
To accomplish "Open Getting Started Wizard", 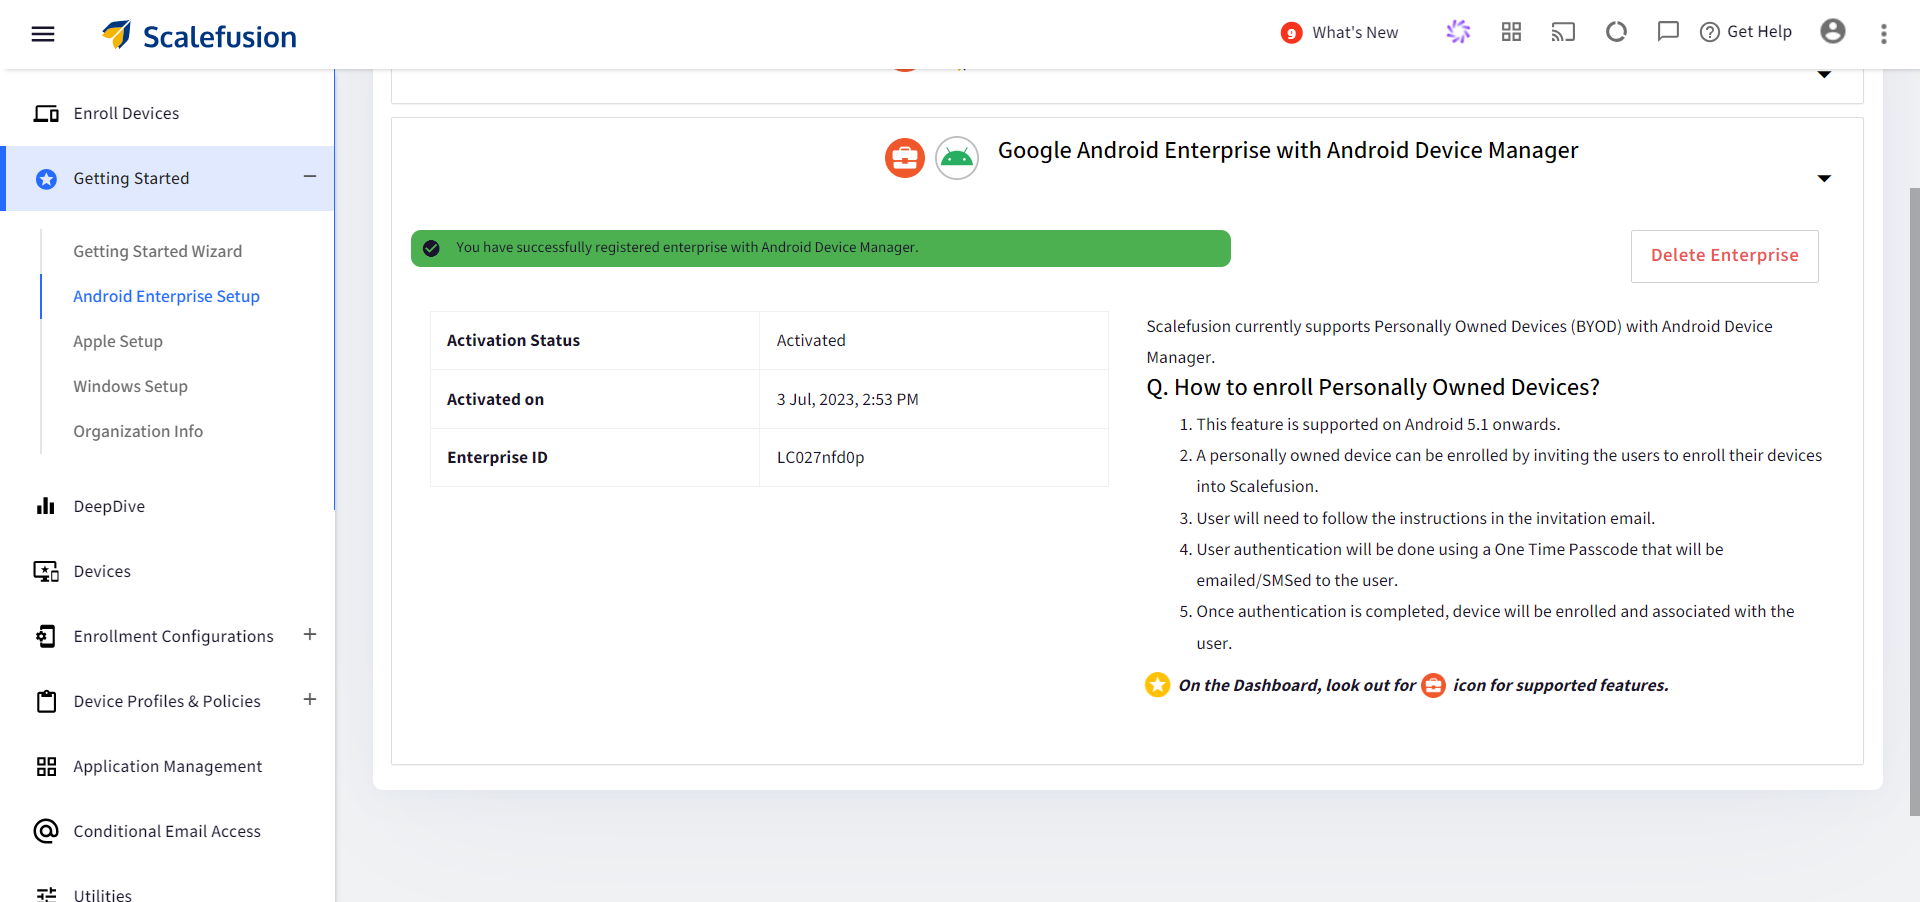I will point(157,252).
